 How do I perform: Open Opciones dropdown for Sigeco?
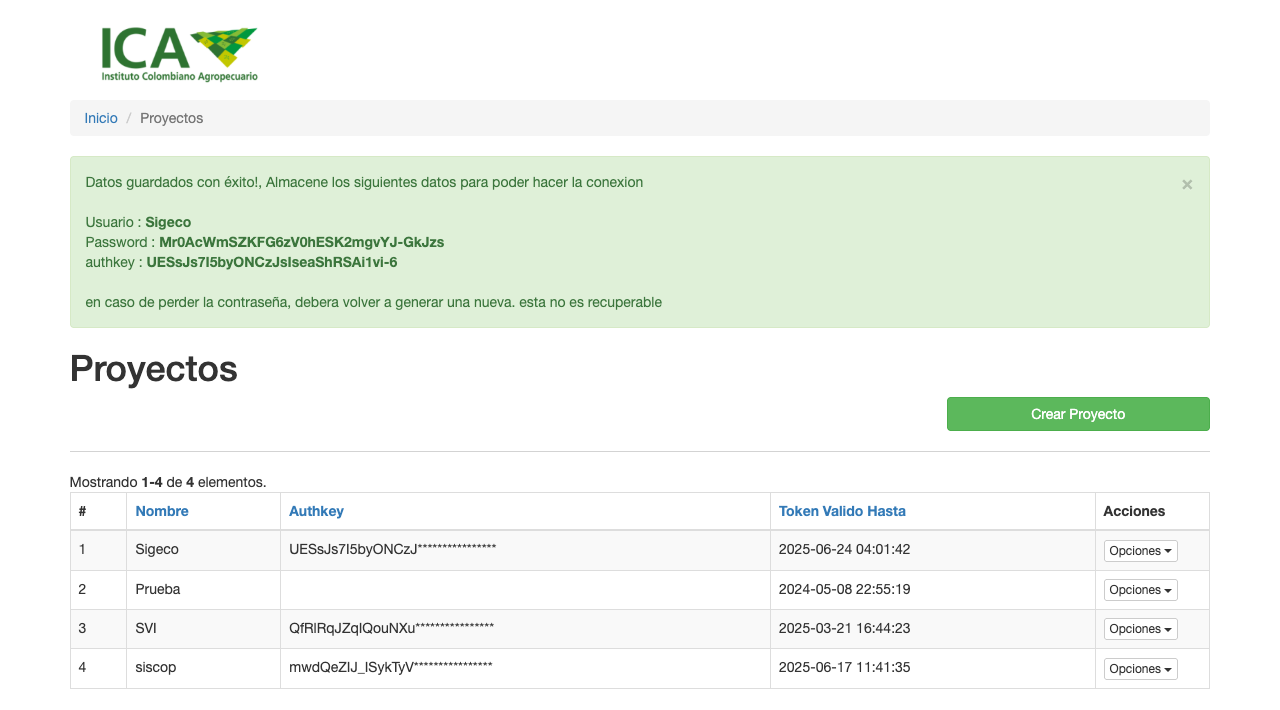click(x=1140, y=551)
